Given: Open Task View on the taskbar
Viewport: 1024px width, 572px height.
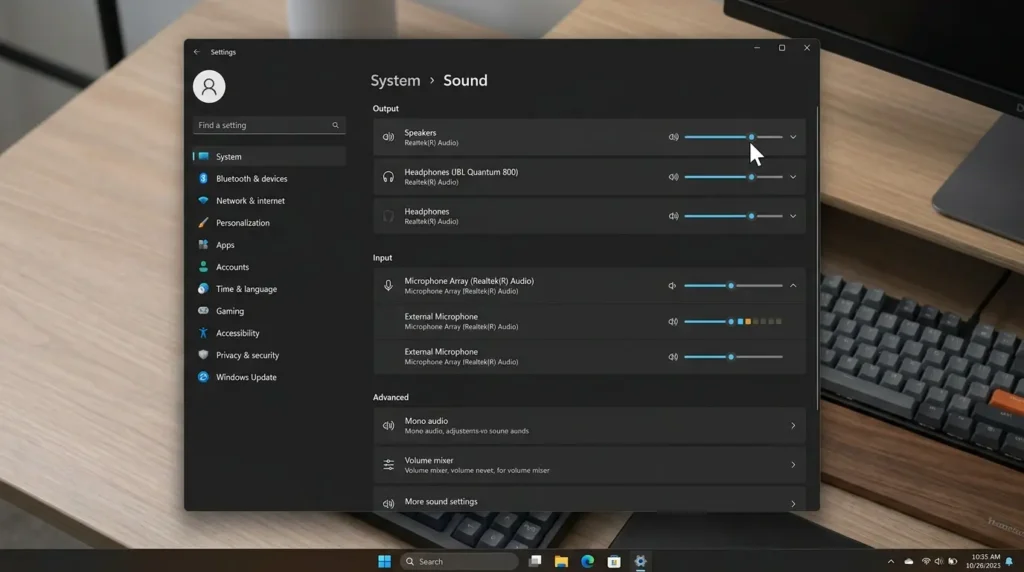Looking at the screenshot, I should (535, 562).
